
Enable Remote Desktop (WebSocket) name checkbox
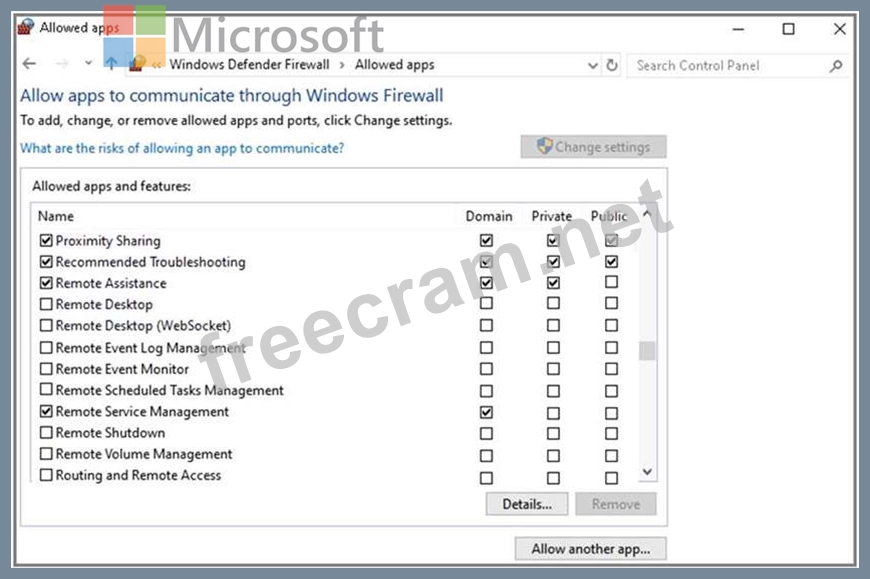pyautogui.click(x=46, y=326)
